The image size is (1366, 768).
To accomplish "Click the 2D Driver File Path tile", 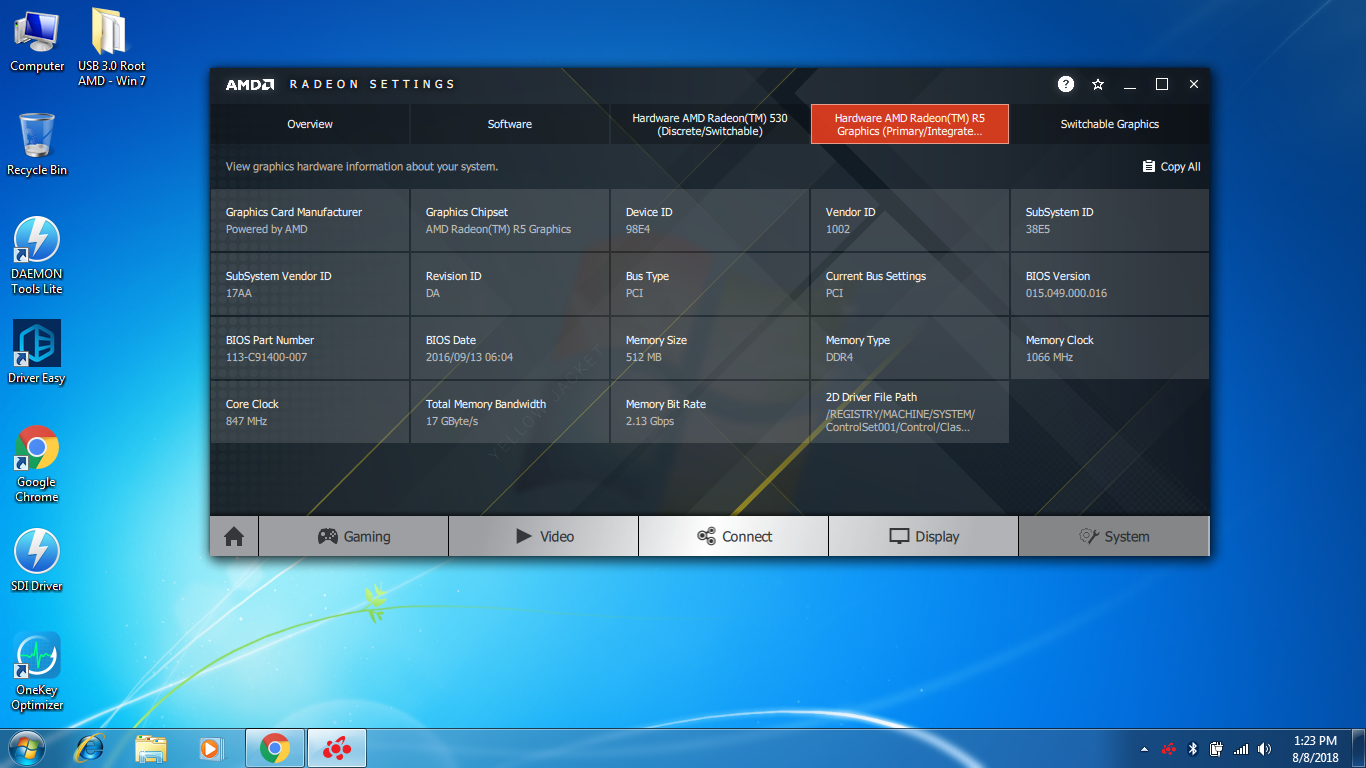I will click(910, 412).
